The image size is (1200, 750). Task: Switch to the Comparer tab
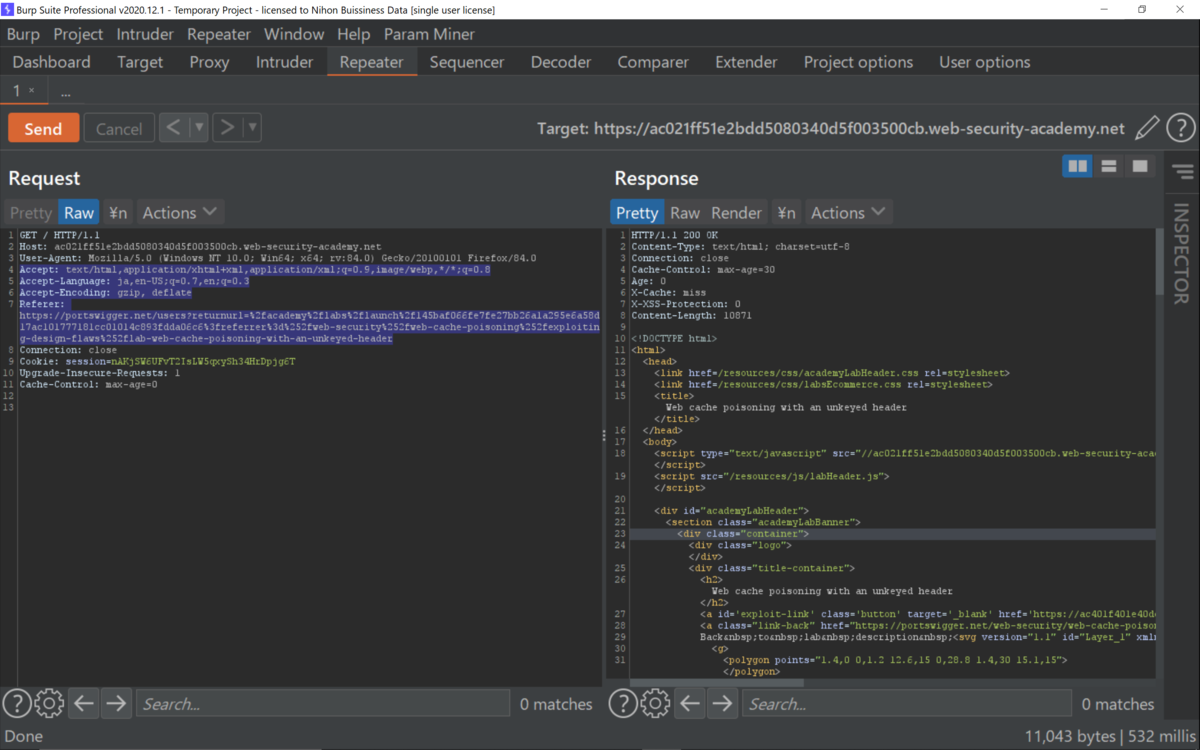653,62
